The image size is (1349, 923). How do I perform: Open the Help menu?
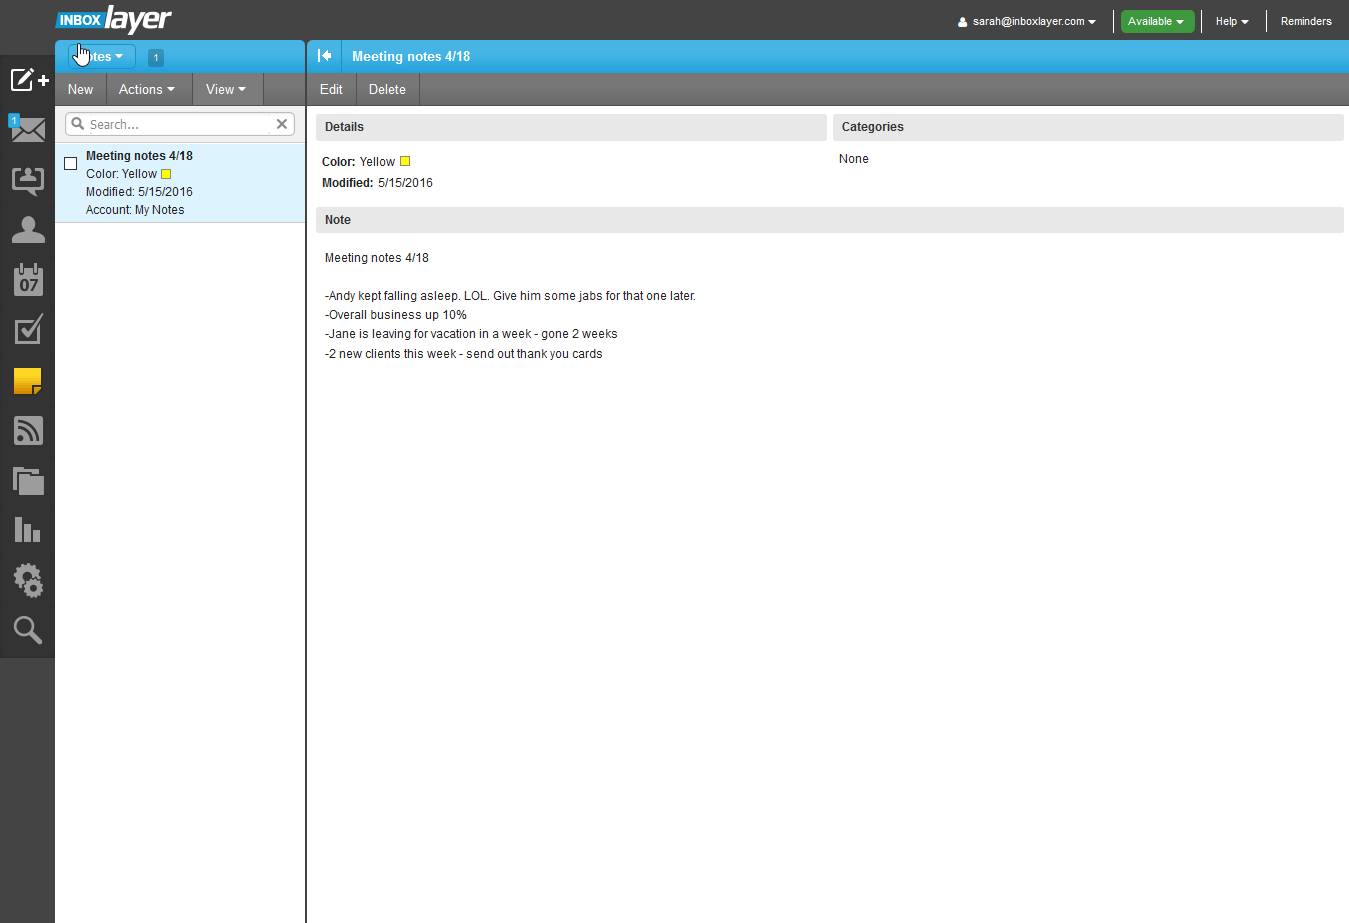pyautogui.click(x=1231, y=21)
